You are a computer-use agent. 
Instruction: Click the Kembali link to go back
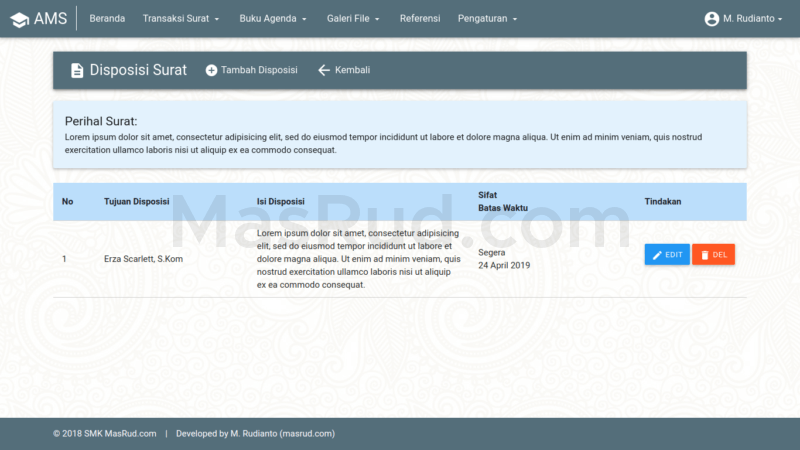(x=353, y=70)
